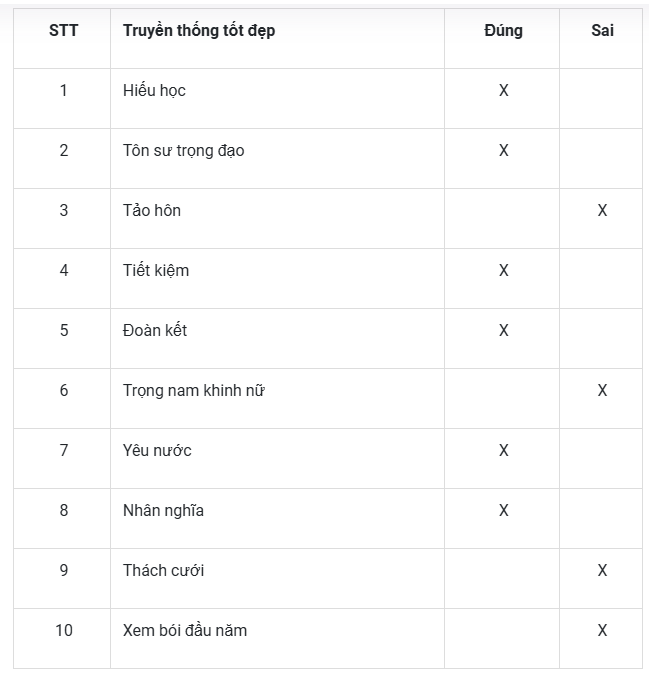
Task: Select the 'Tiết kiệm' cell
Action: (x=277, y=278)
